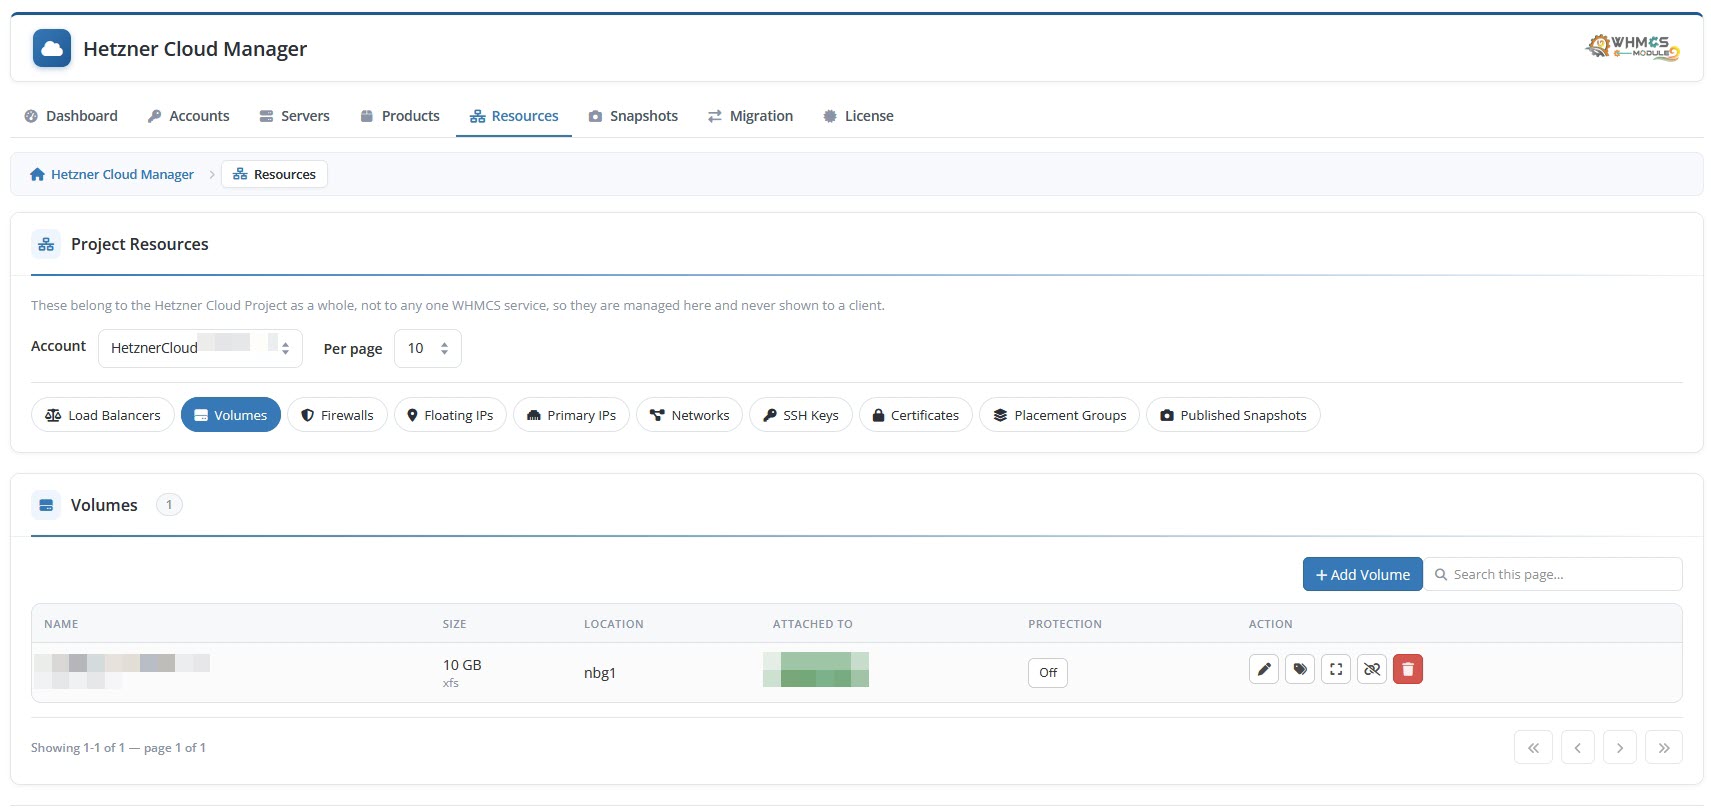Detach the volume using the unlink icon
The width and height of the screenshot is (1711, 809).
click(1372, 669)
